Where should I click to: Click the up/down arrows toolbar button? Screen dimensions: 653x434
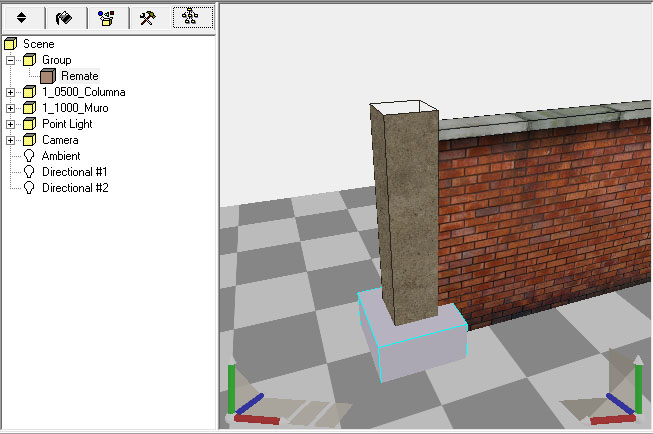pyautogui.click(x=22, y=18)
